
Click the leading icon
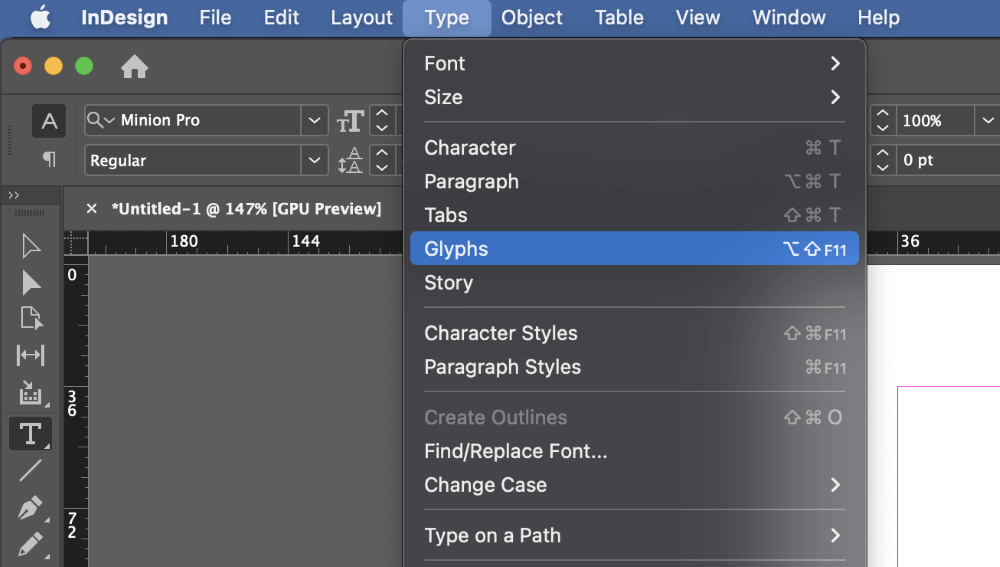coord(350,160)
